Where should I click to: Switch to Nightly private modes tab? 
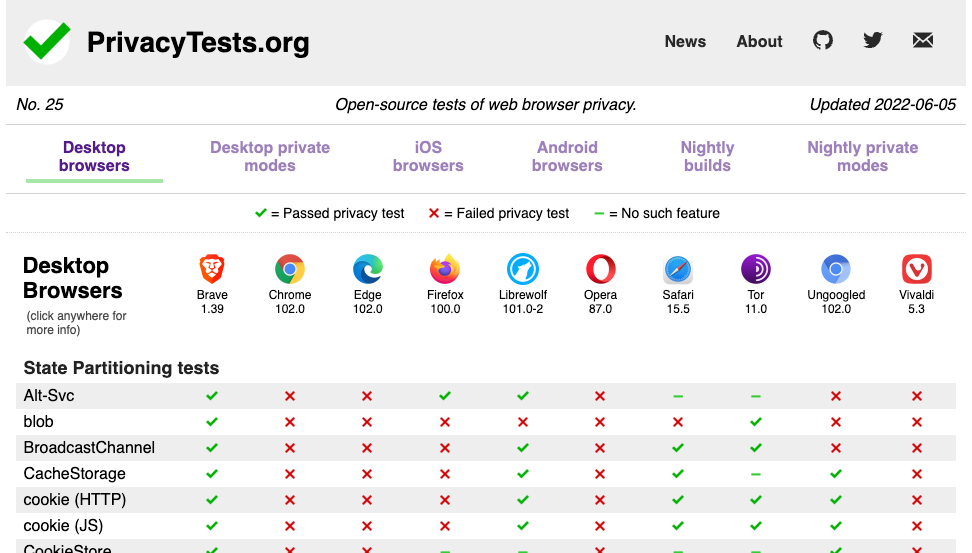click(x=862, y=156)
